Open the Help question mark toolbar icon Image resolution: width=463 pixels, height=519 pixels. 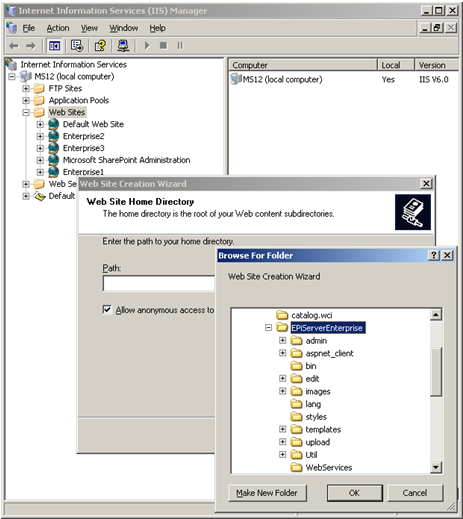(x=100, y=46)
